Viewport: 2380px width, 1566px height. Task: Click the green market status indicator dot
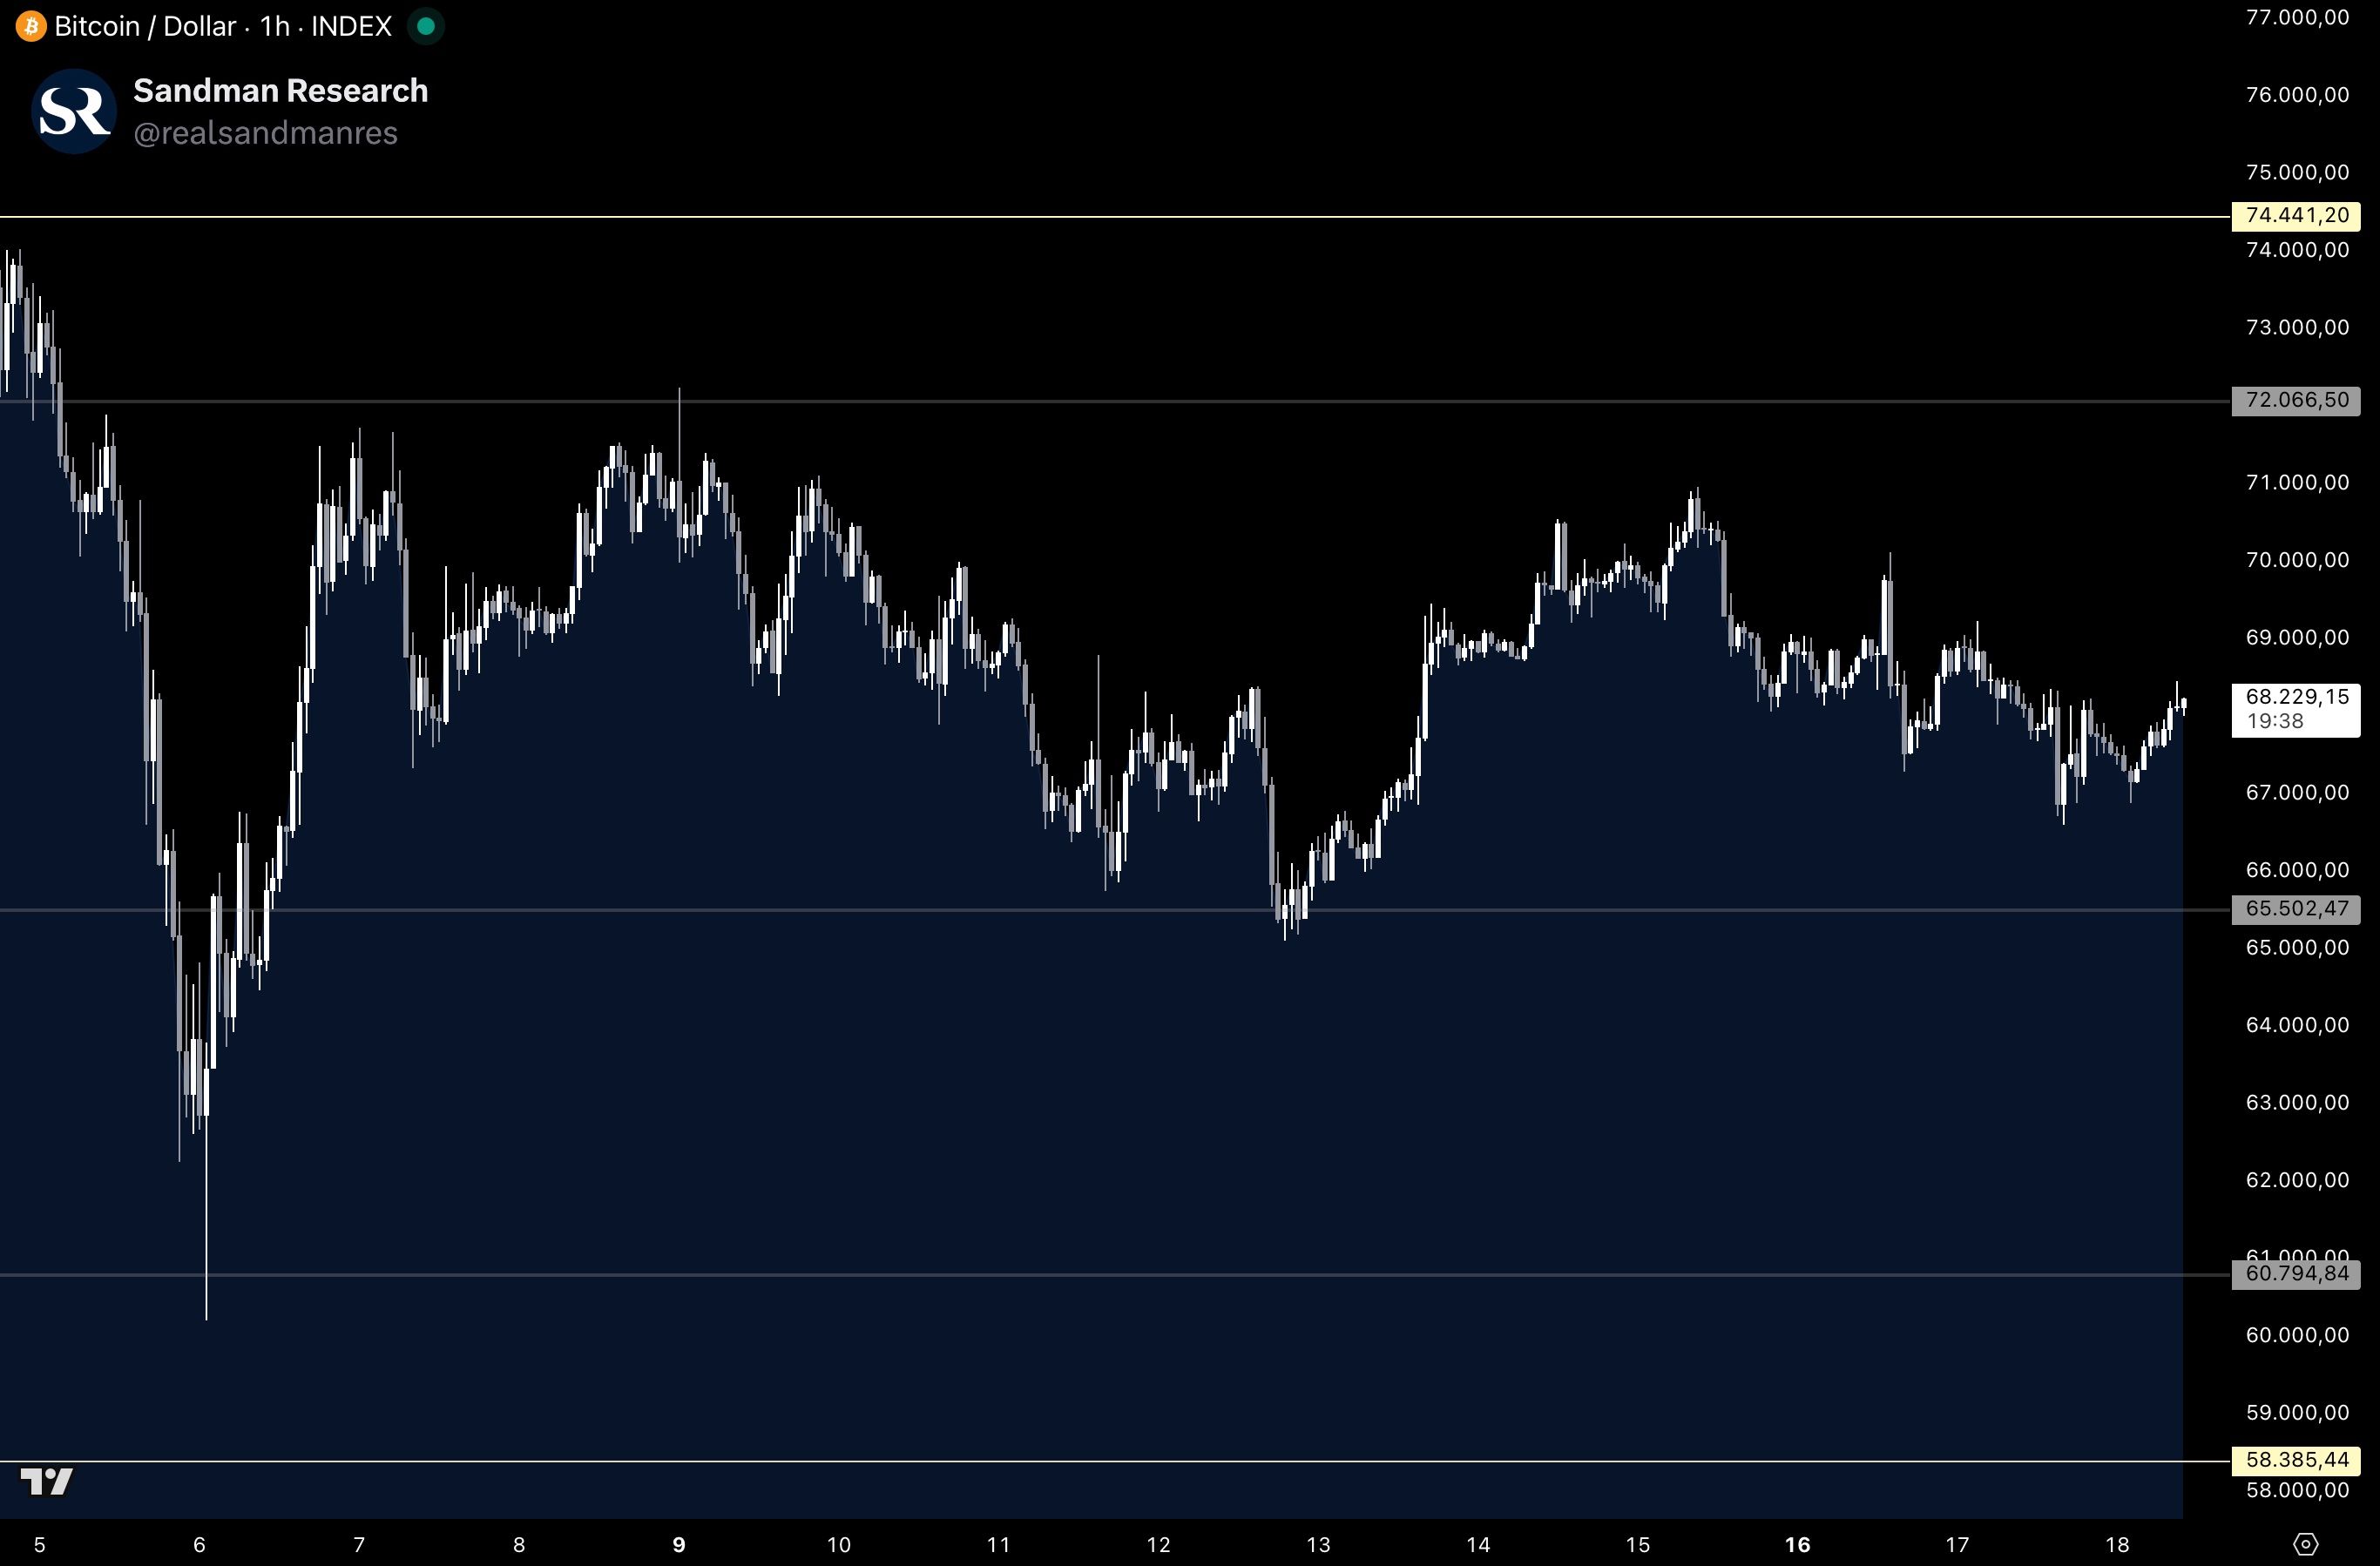426,26
